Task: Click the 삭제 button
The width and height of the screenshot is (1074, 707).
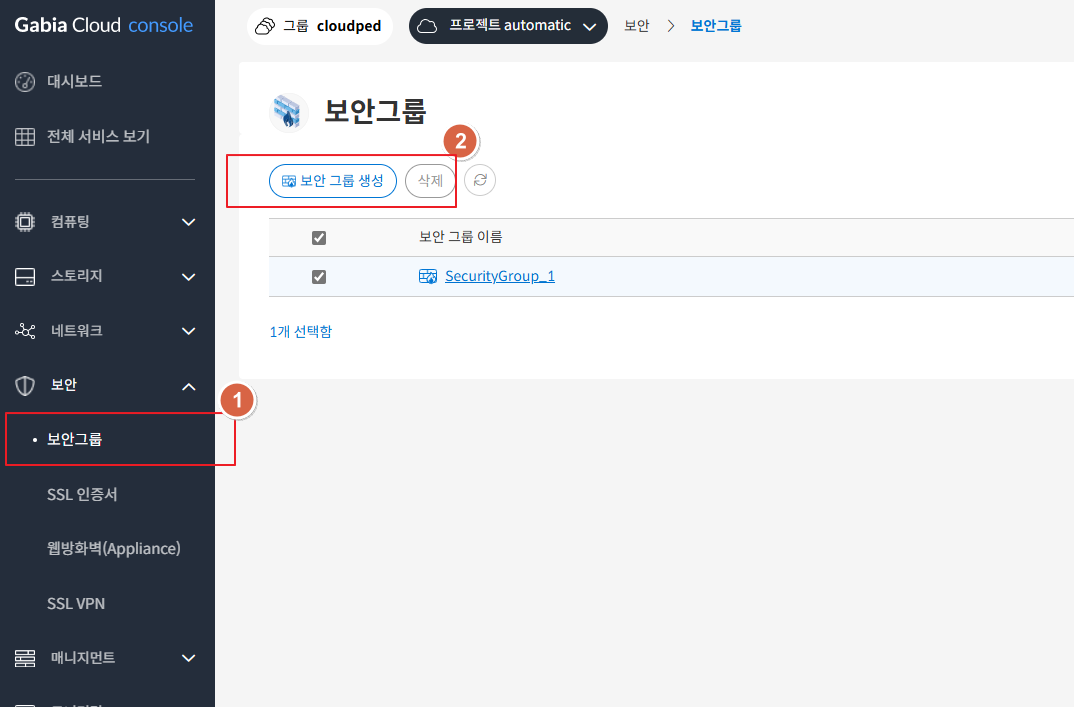Action: [x=430, y=181]
